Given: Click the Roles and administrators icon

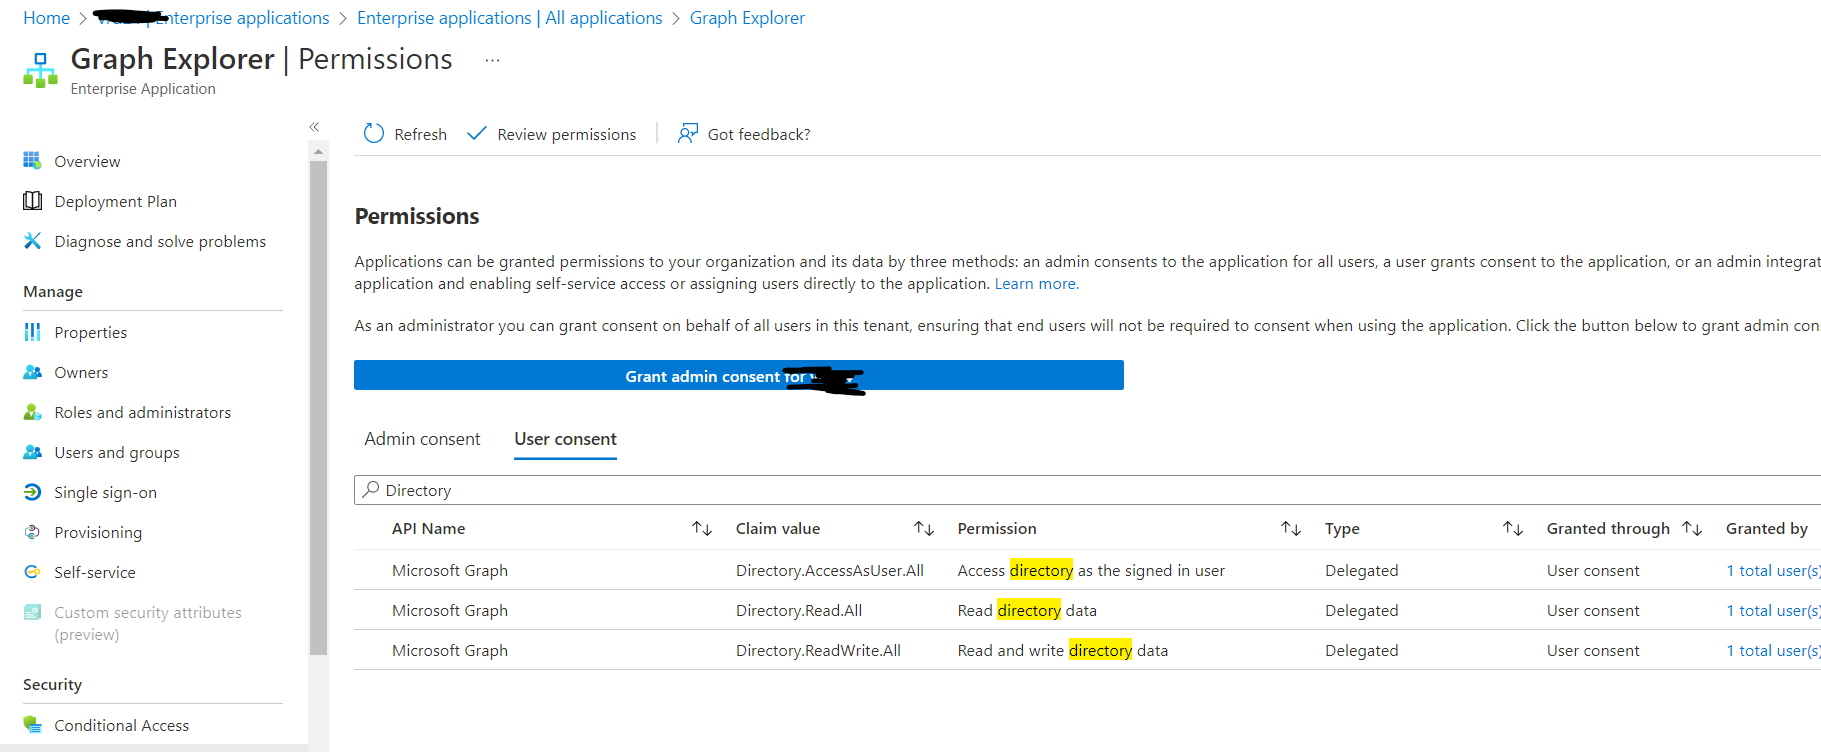Looking at the screenshot, I should click(x=33, y=412).
